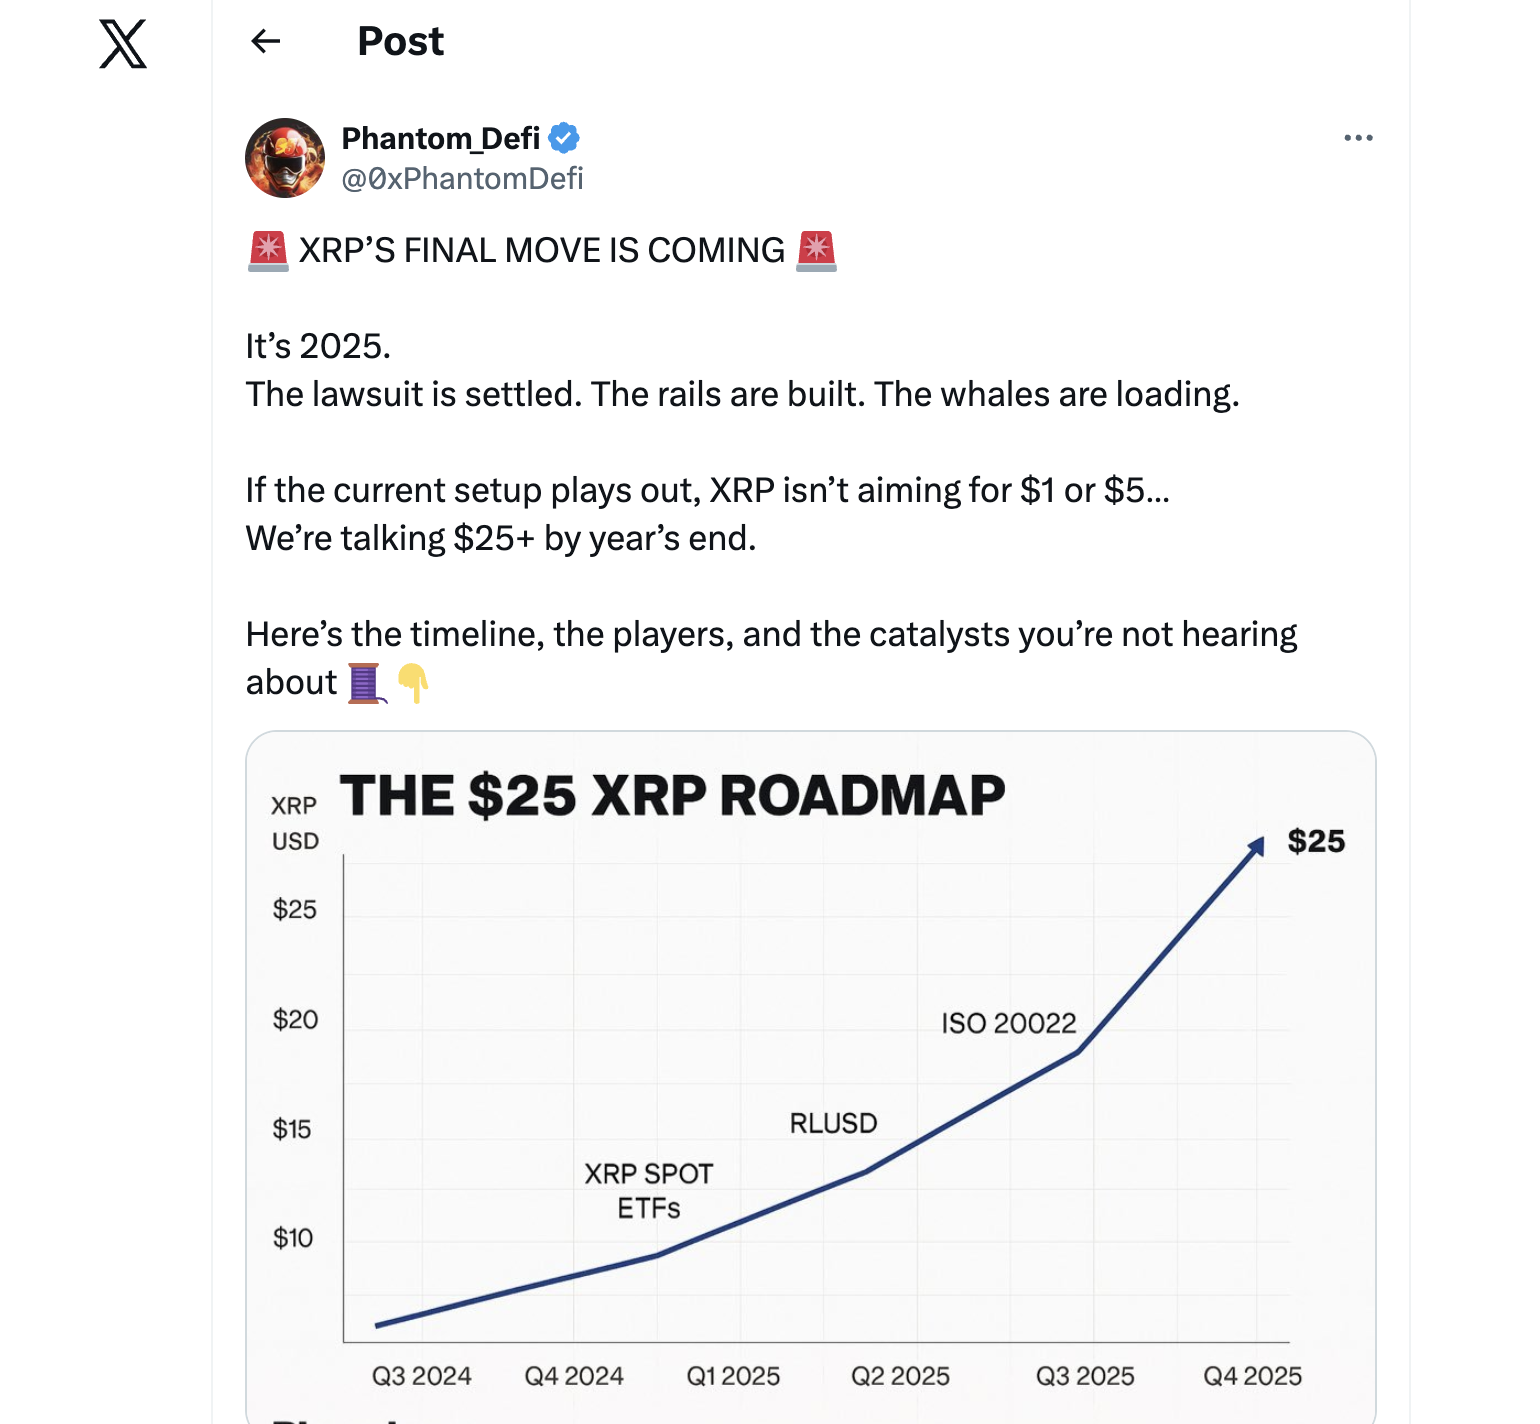Go back using the left arrow
The height and width of the screenshot is (1424, 1540).
coord(266,41)
